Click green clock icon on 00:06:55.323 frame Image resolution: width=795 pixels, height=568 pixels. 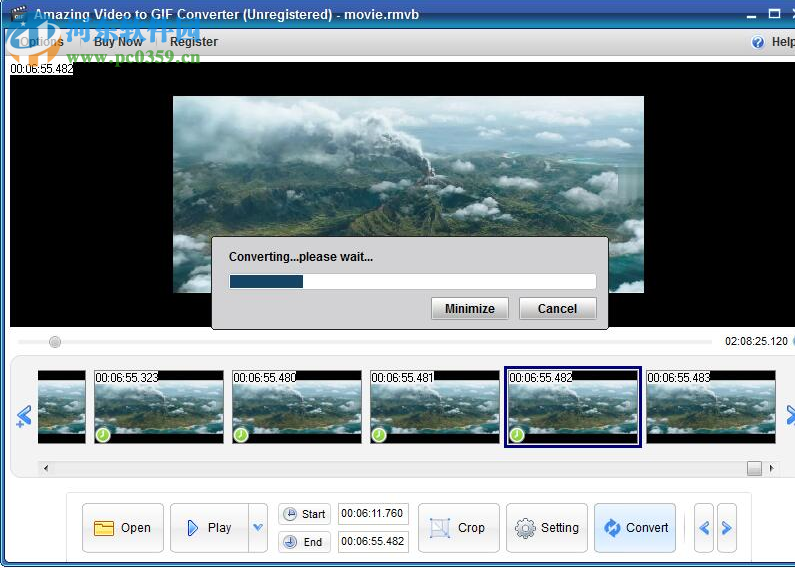[103, 435]
